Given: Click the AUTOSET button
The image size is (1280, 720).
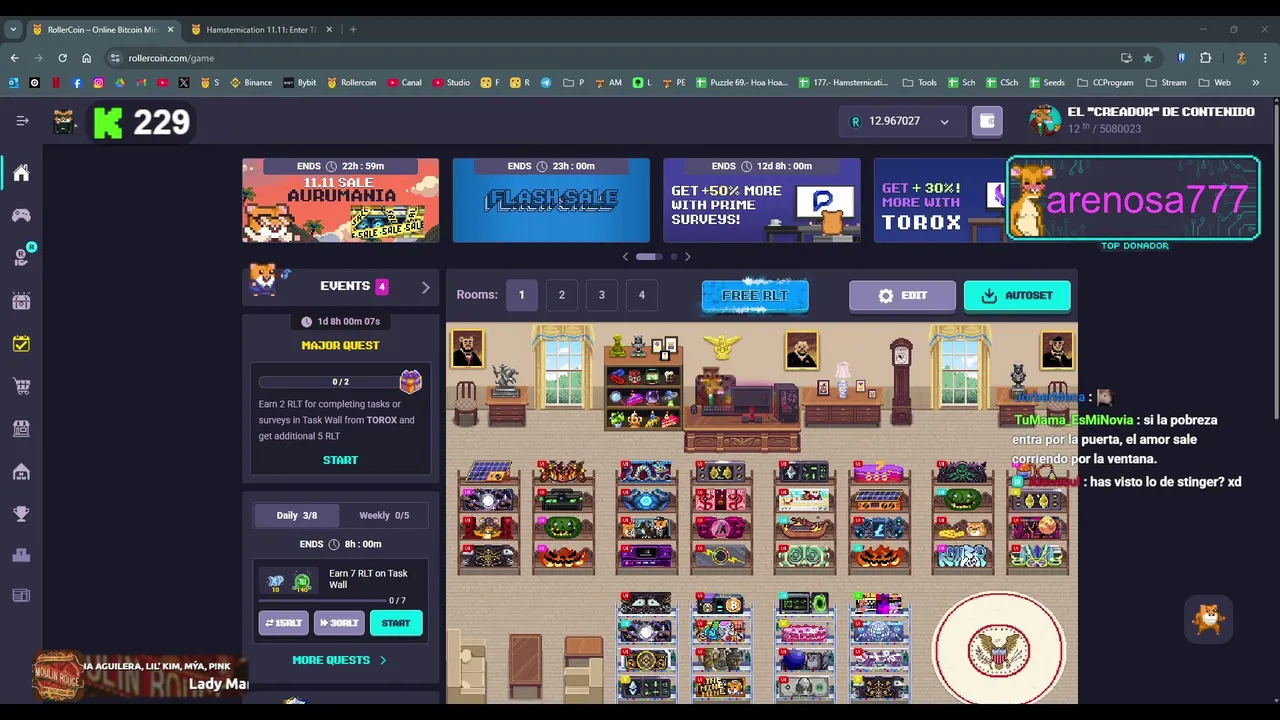Looking at the screenshot, I should (x=1017, y=296).
